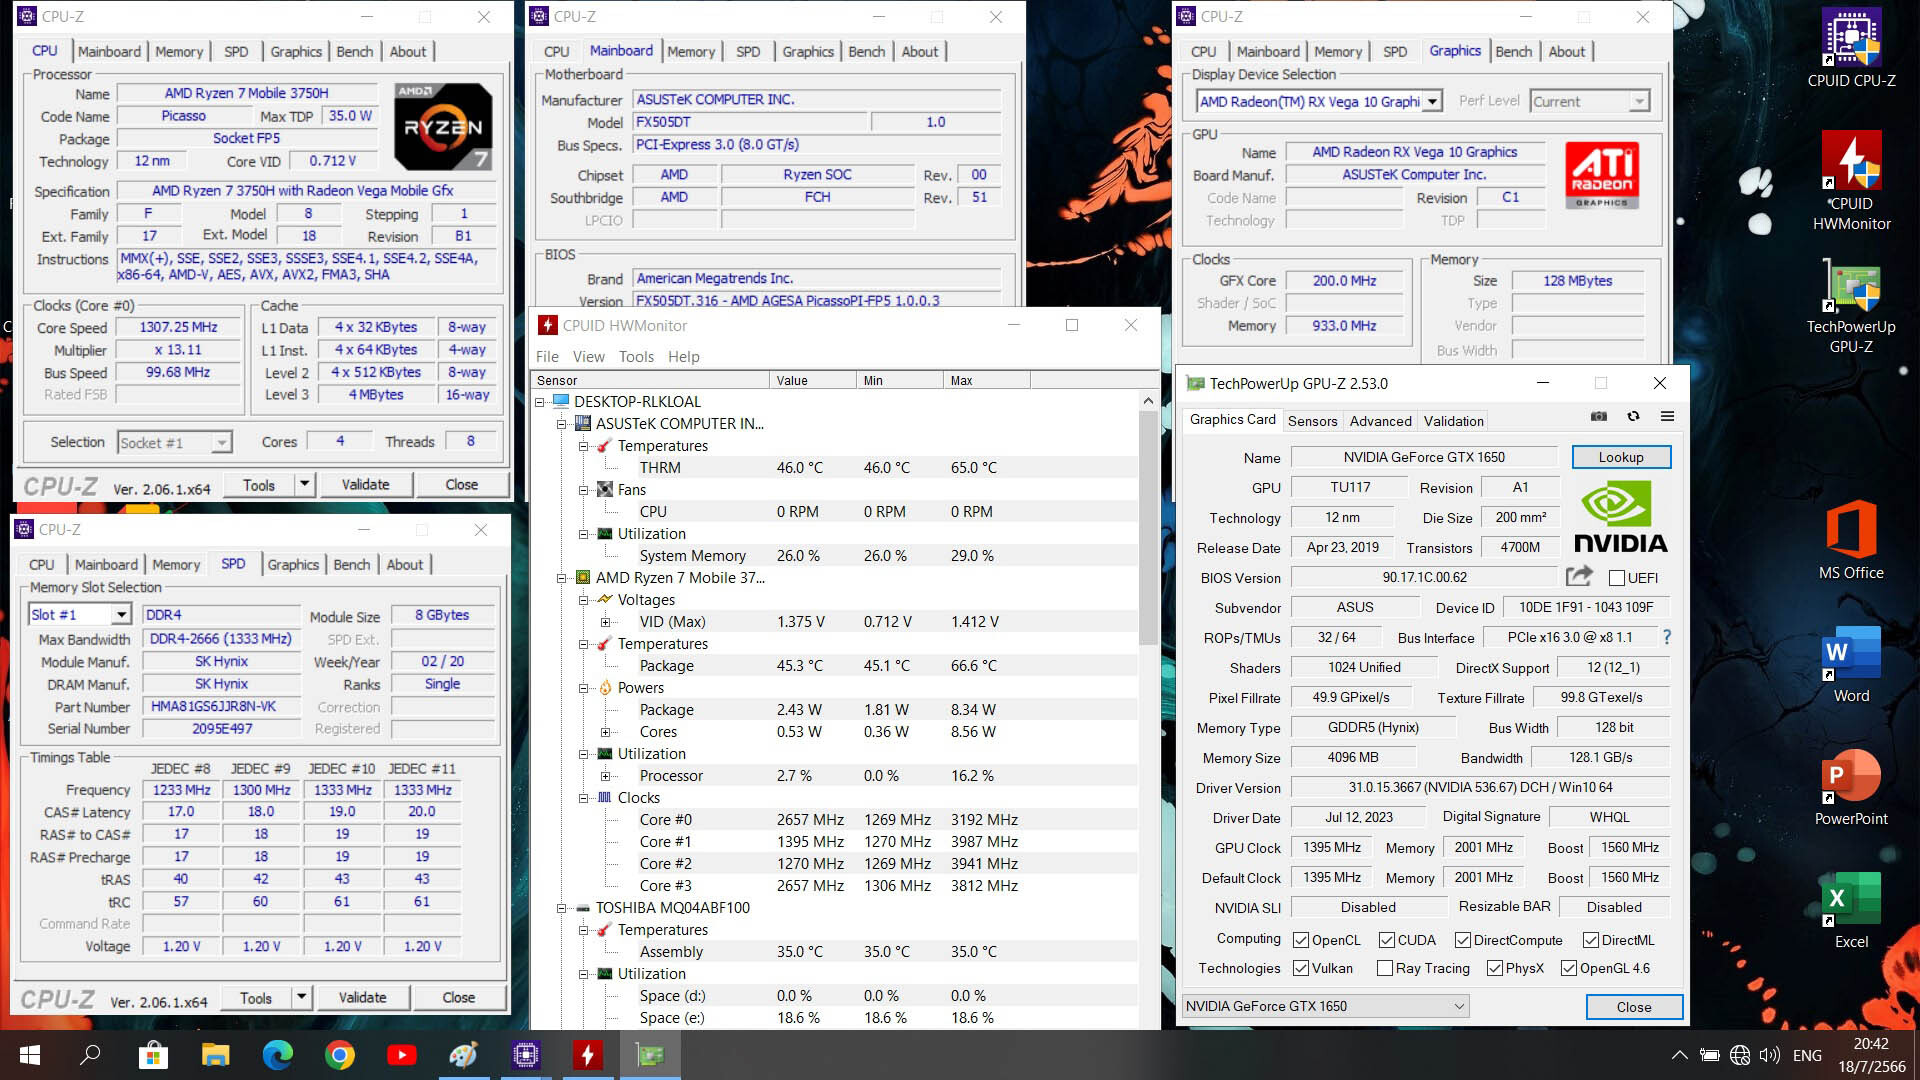Click the GPU-Z refresh icon
The width and height of the screenshot is (1920, 1080).
pos(1633,417)
